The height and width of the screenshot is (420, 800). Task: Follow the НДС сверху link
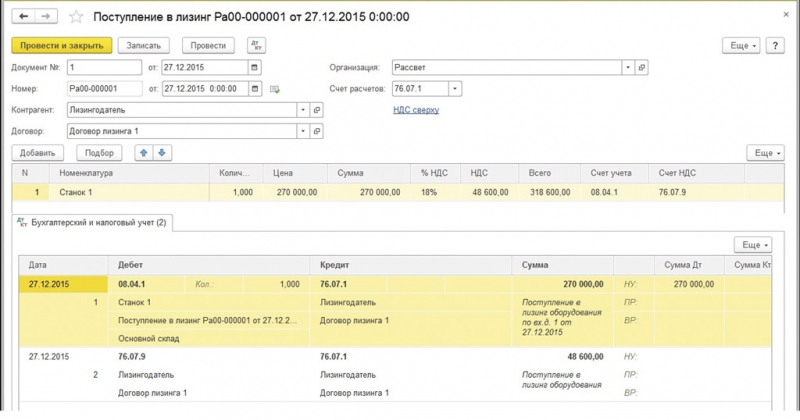[x=416, y=110]
